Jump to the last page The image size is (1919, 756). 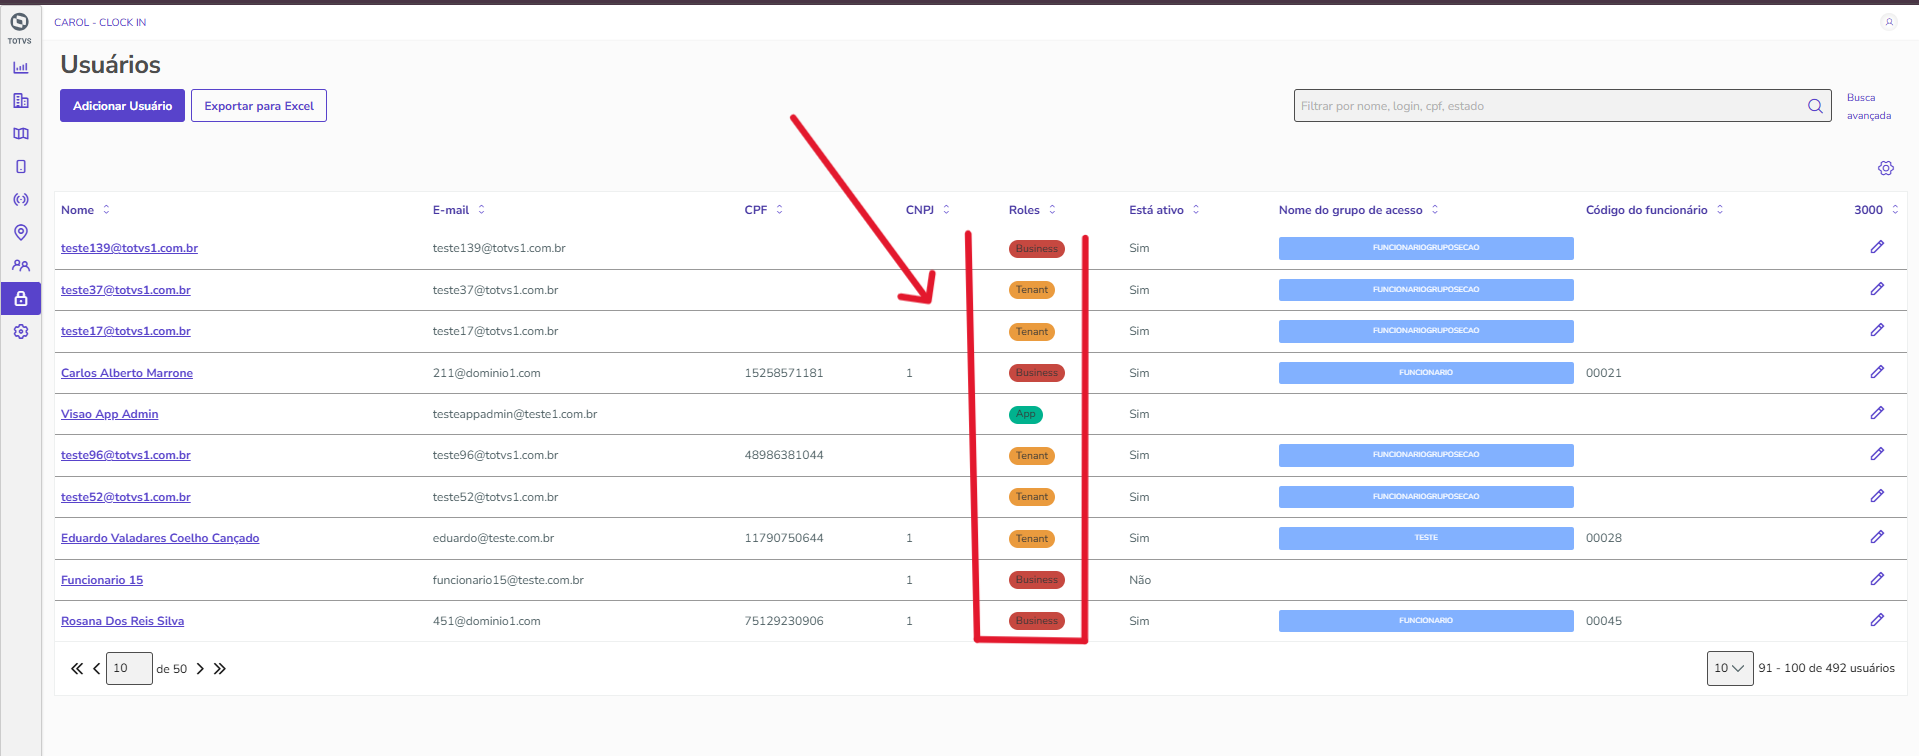220,669
